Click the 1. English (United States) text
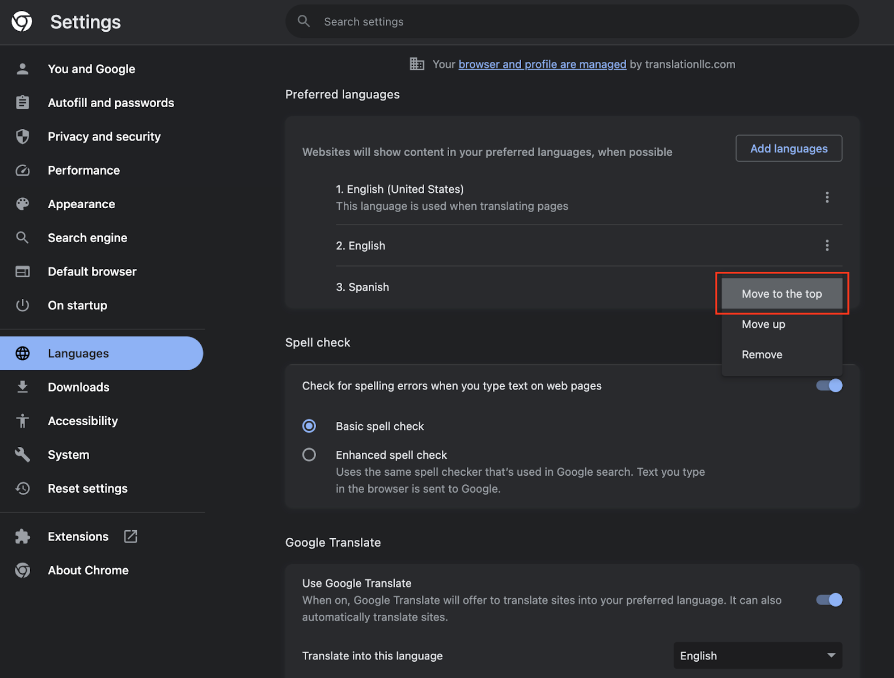Screen dimensions: 894x678 400,189
